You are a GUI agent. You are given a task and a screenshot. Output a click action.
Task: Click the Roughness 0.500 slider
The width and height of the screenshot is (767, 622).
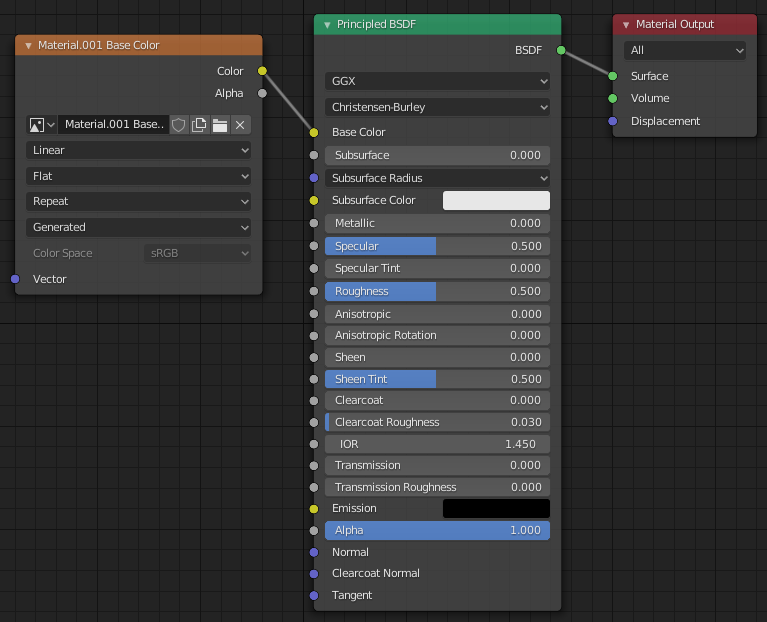tap(437, 291)
